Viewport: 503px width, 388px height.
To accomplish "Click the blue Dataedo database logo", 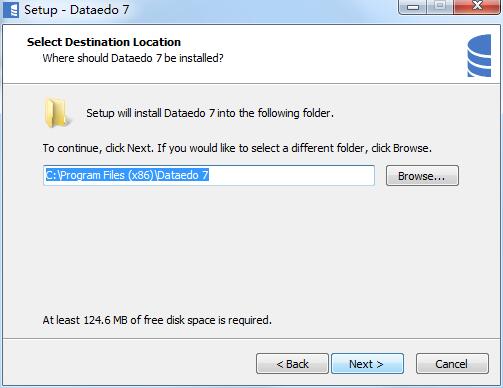I will (479, 56).
